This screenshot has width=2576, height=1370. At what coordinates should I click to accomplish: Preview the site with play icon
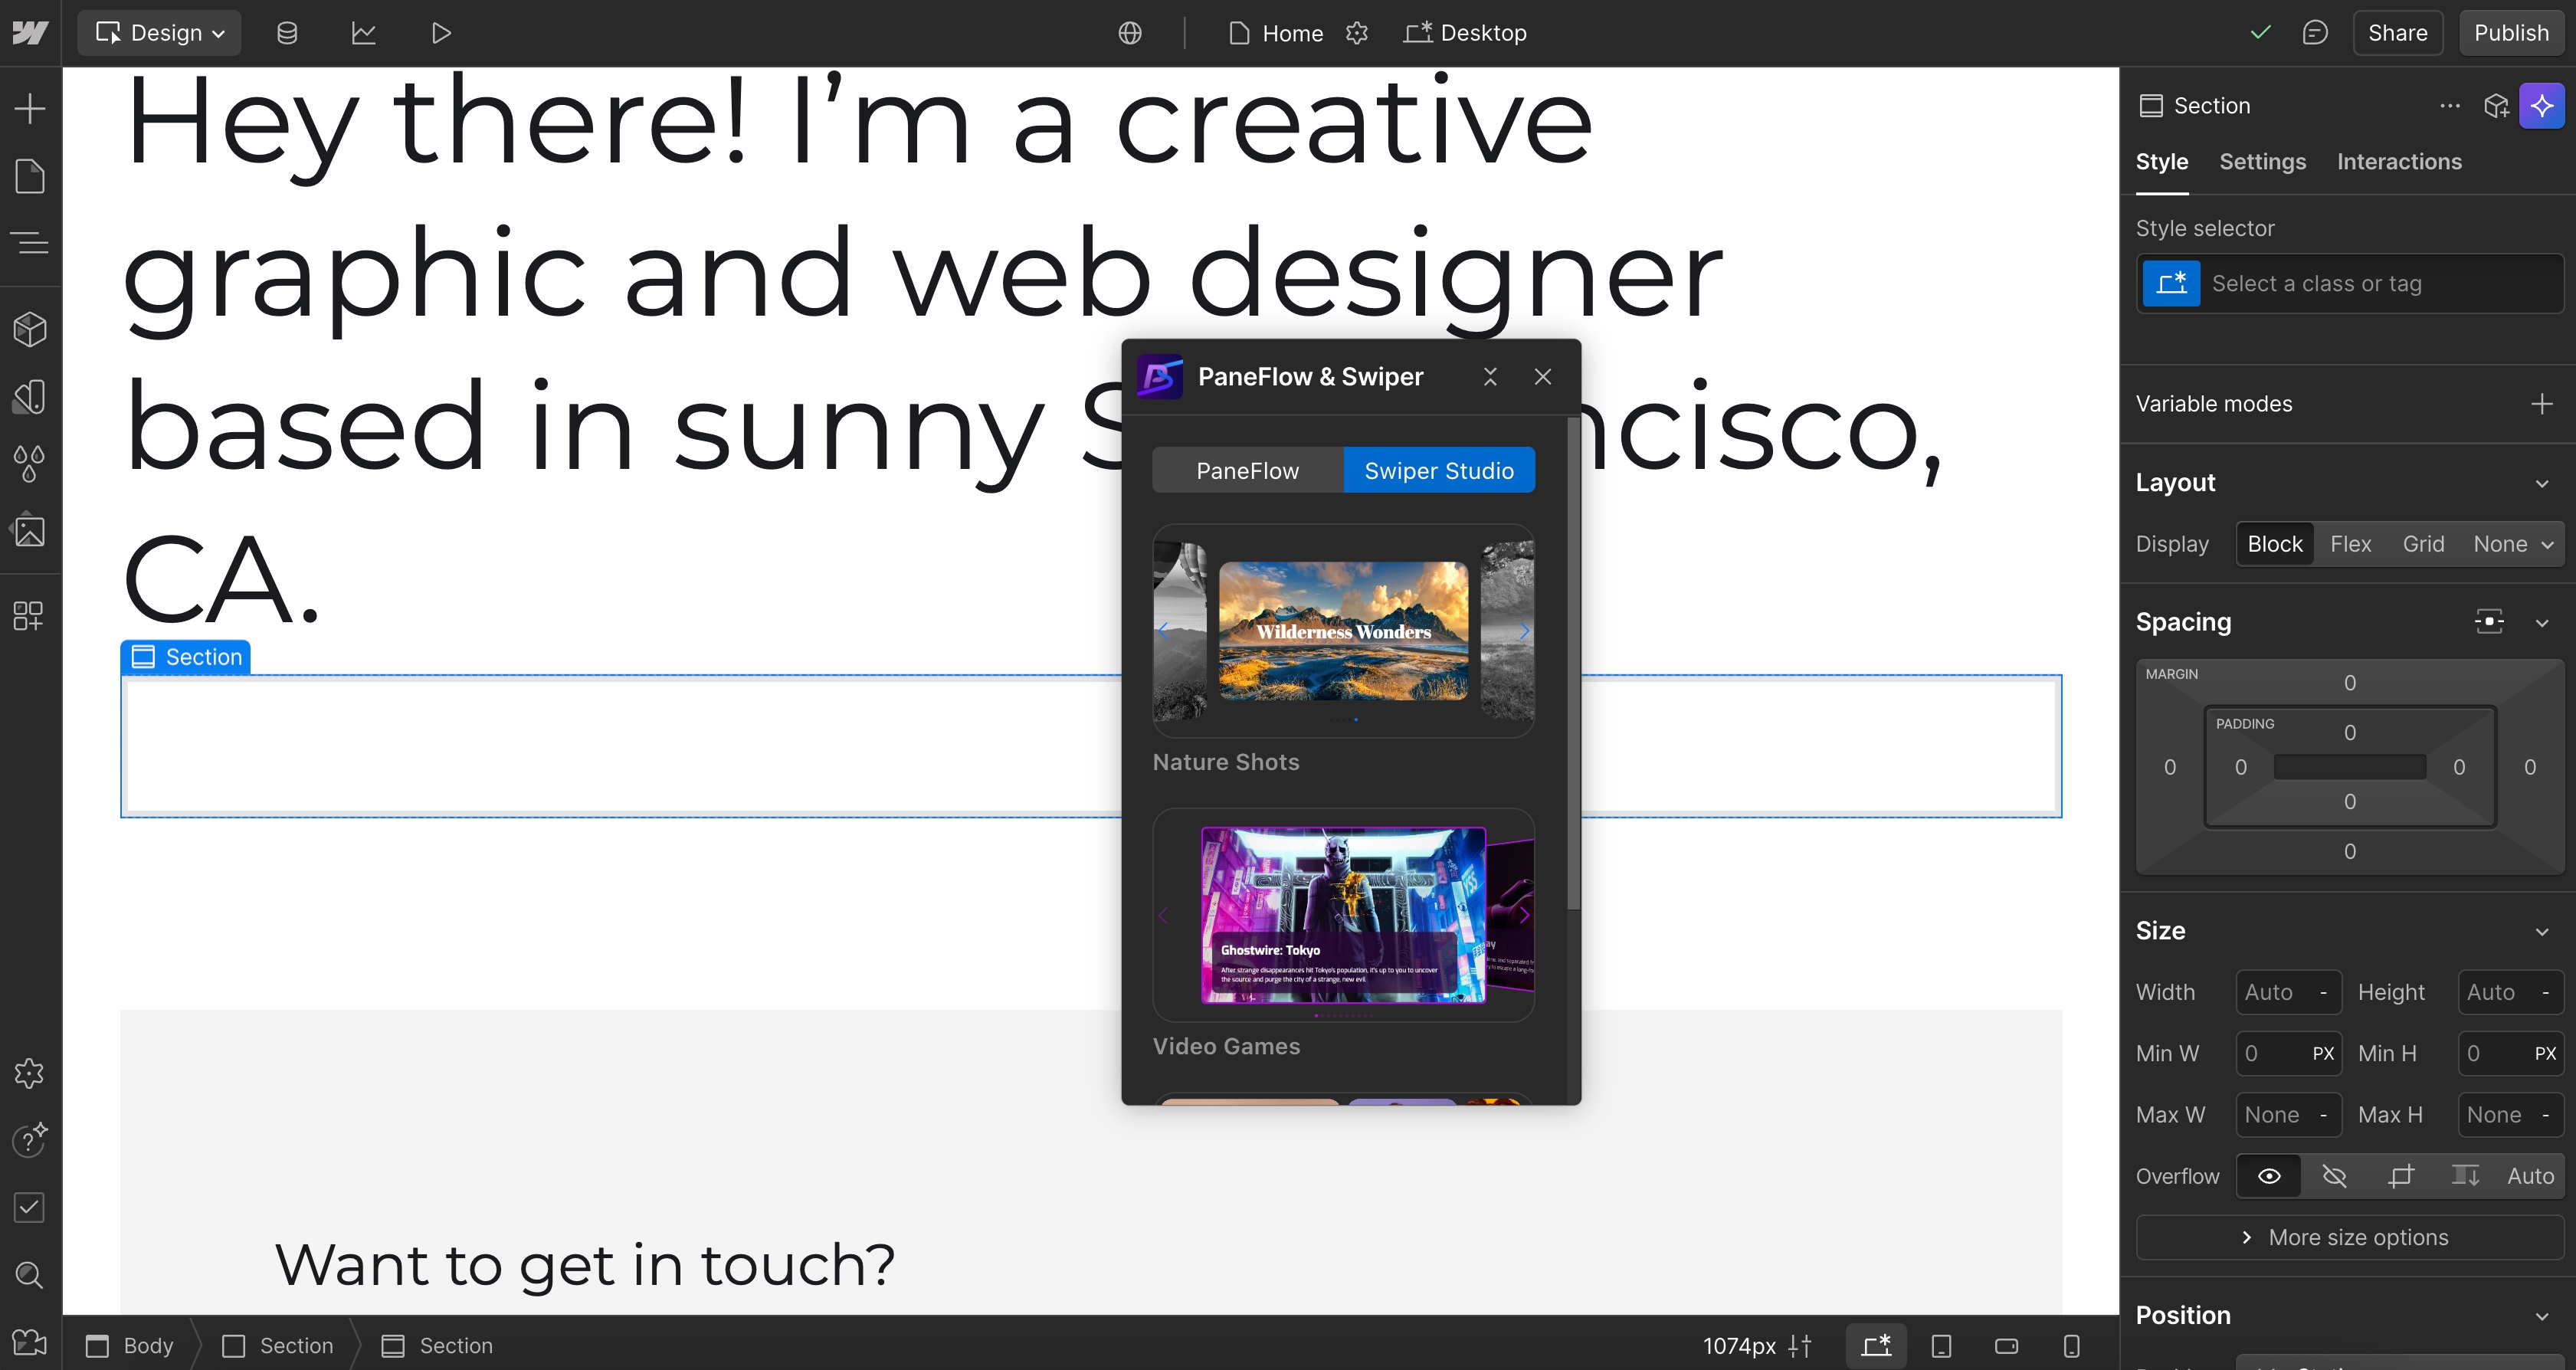[x=441, y=33]
